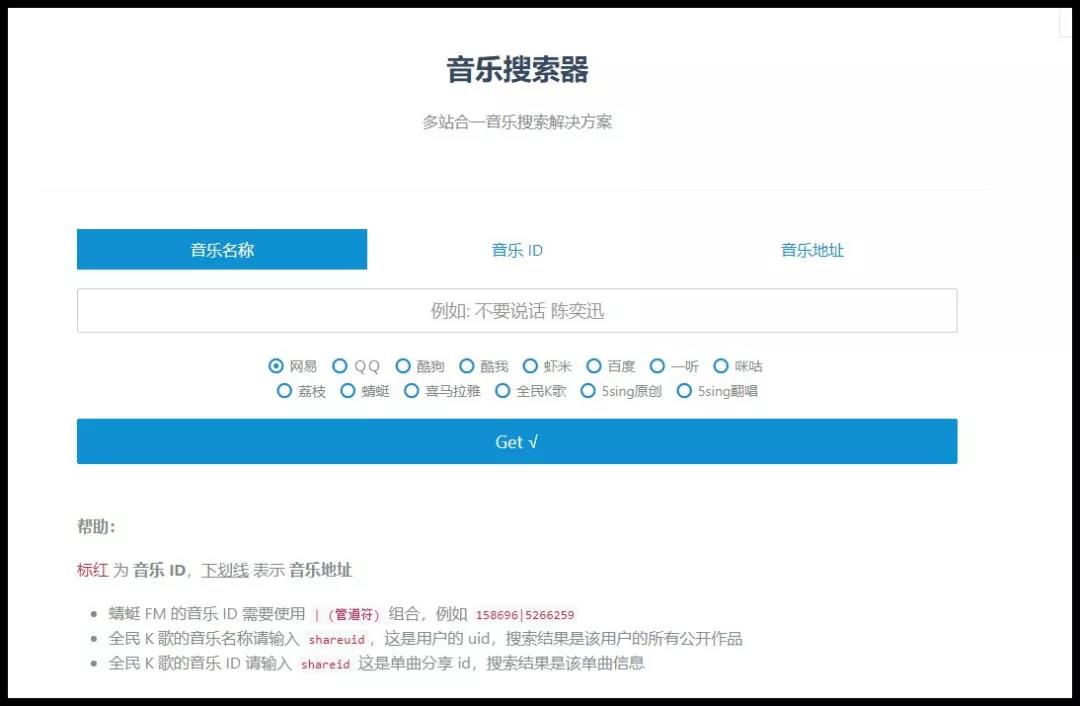The image size is (1080, 706).
Task: Choose 百度 as the search source
Action: [x=594, y=366]
